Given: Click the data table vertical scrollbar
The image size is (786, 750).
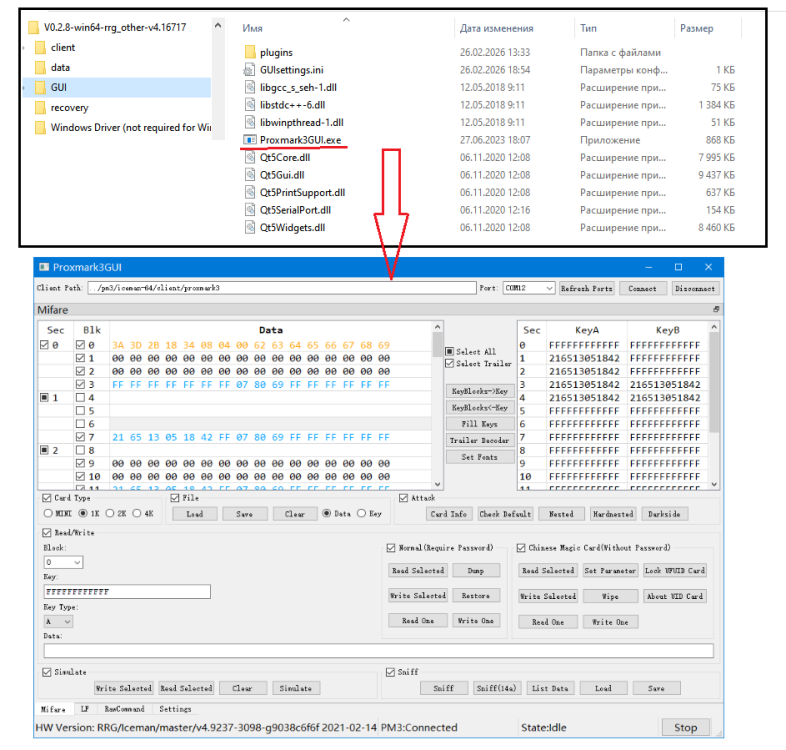Looking at the screenshot, I should (437, 400).
